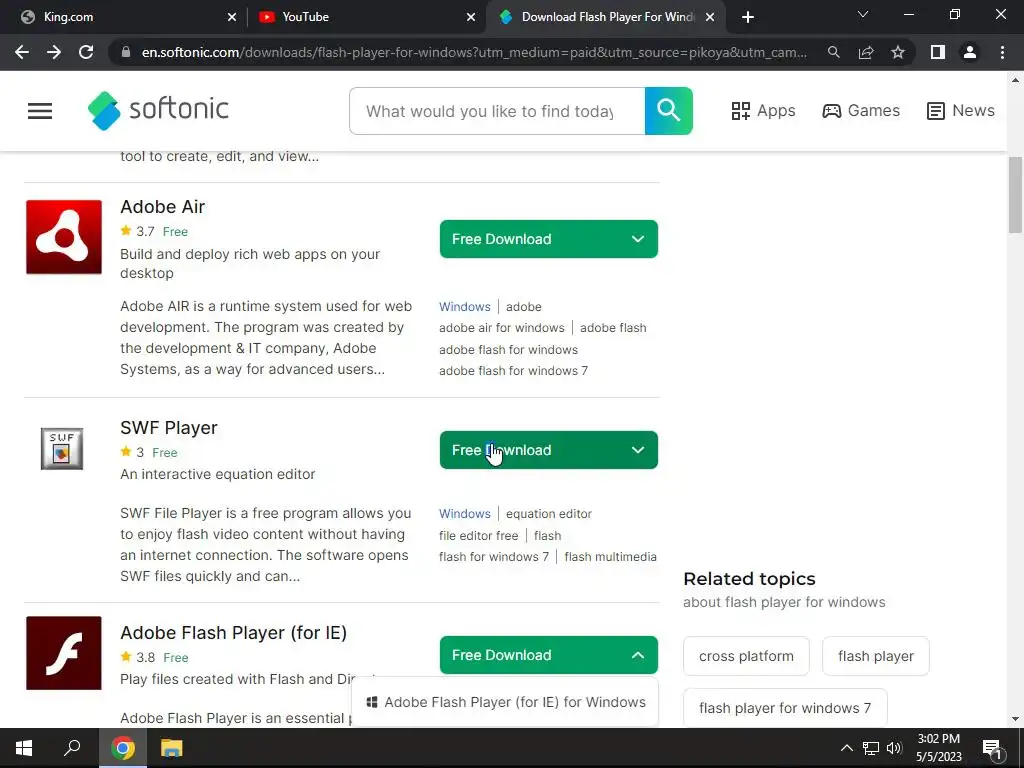Click 'flash player for windows 7' topic
Screen dimensions: 1024x768
tap(785, 708)
